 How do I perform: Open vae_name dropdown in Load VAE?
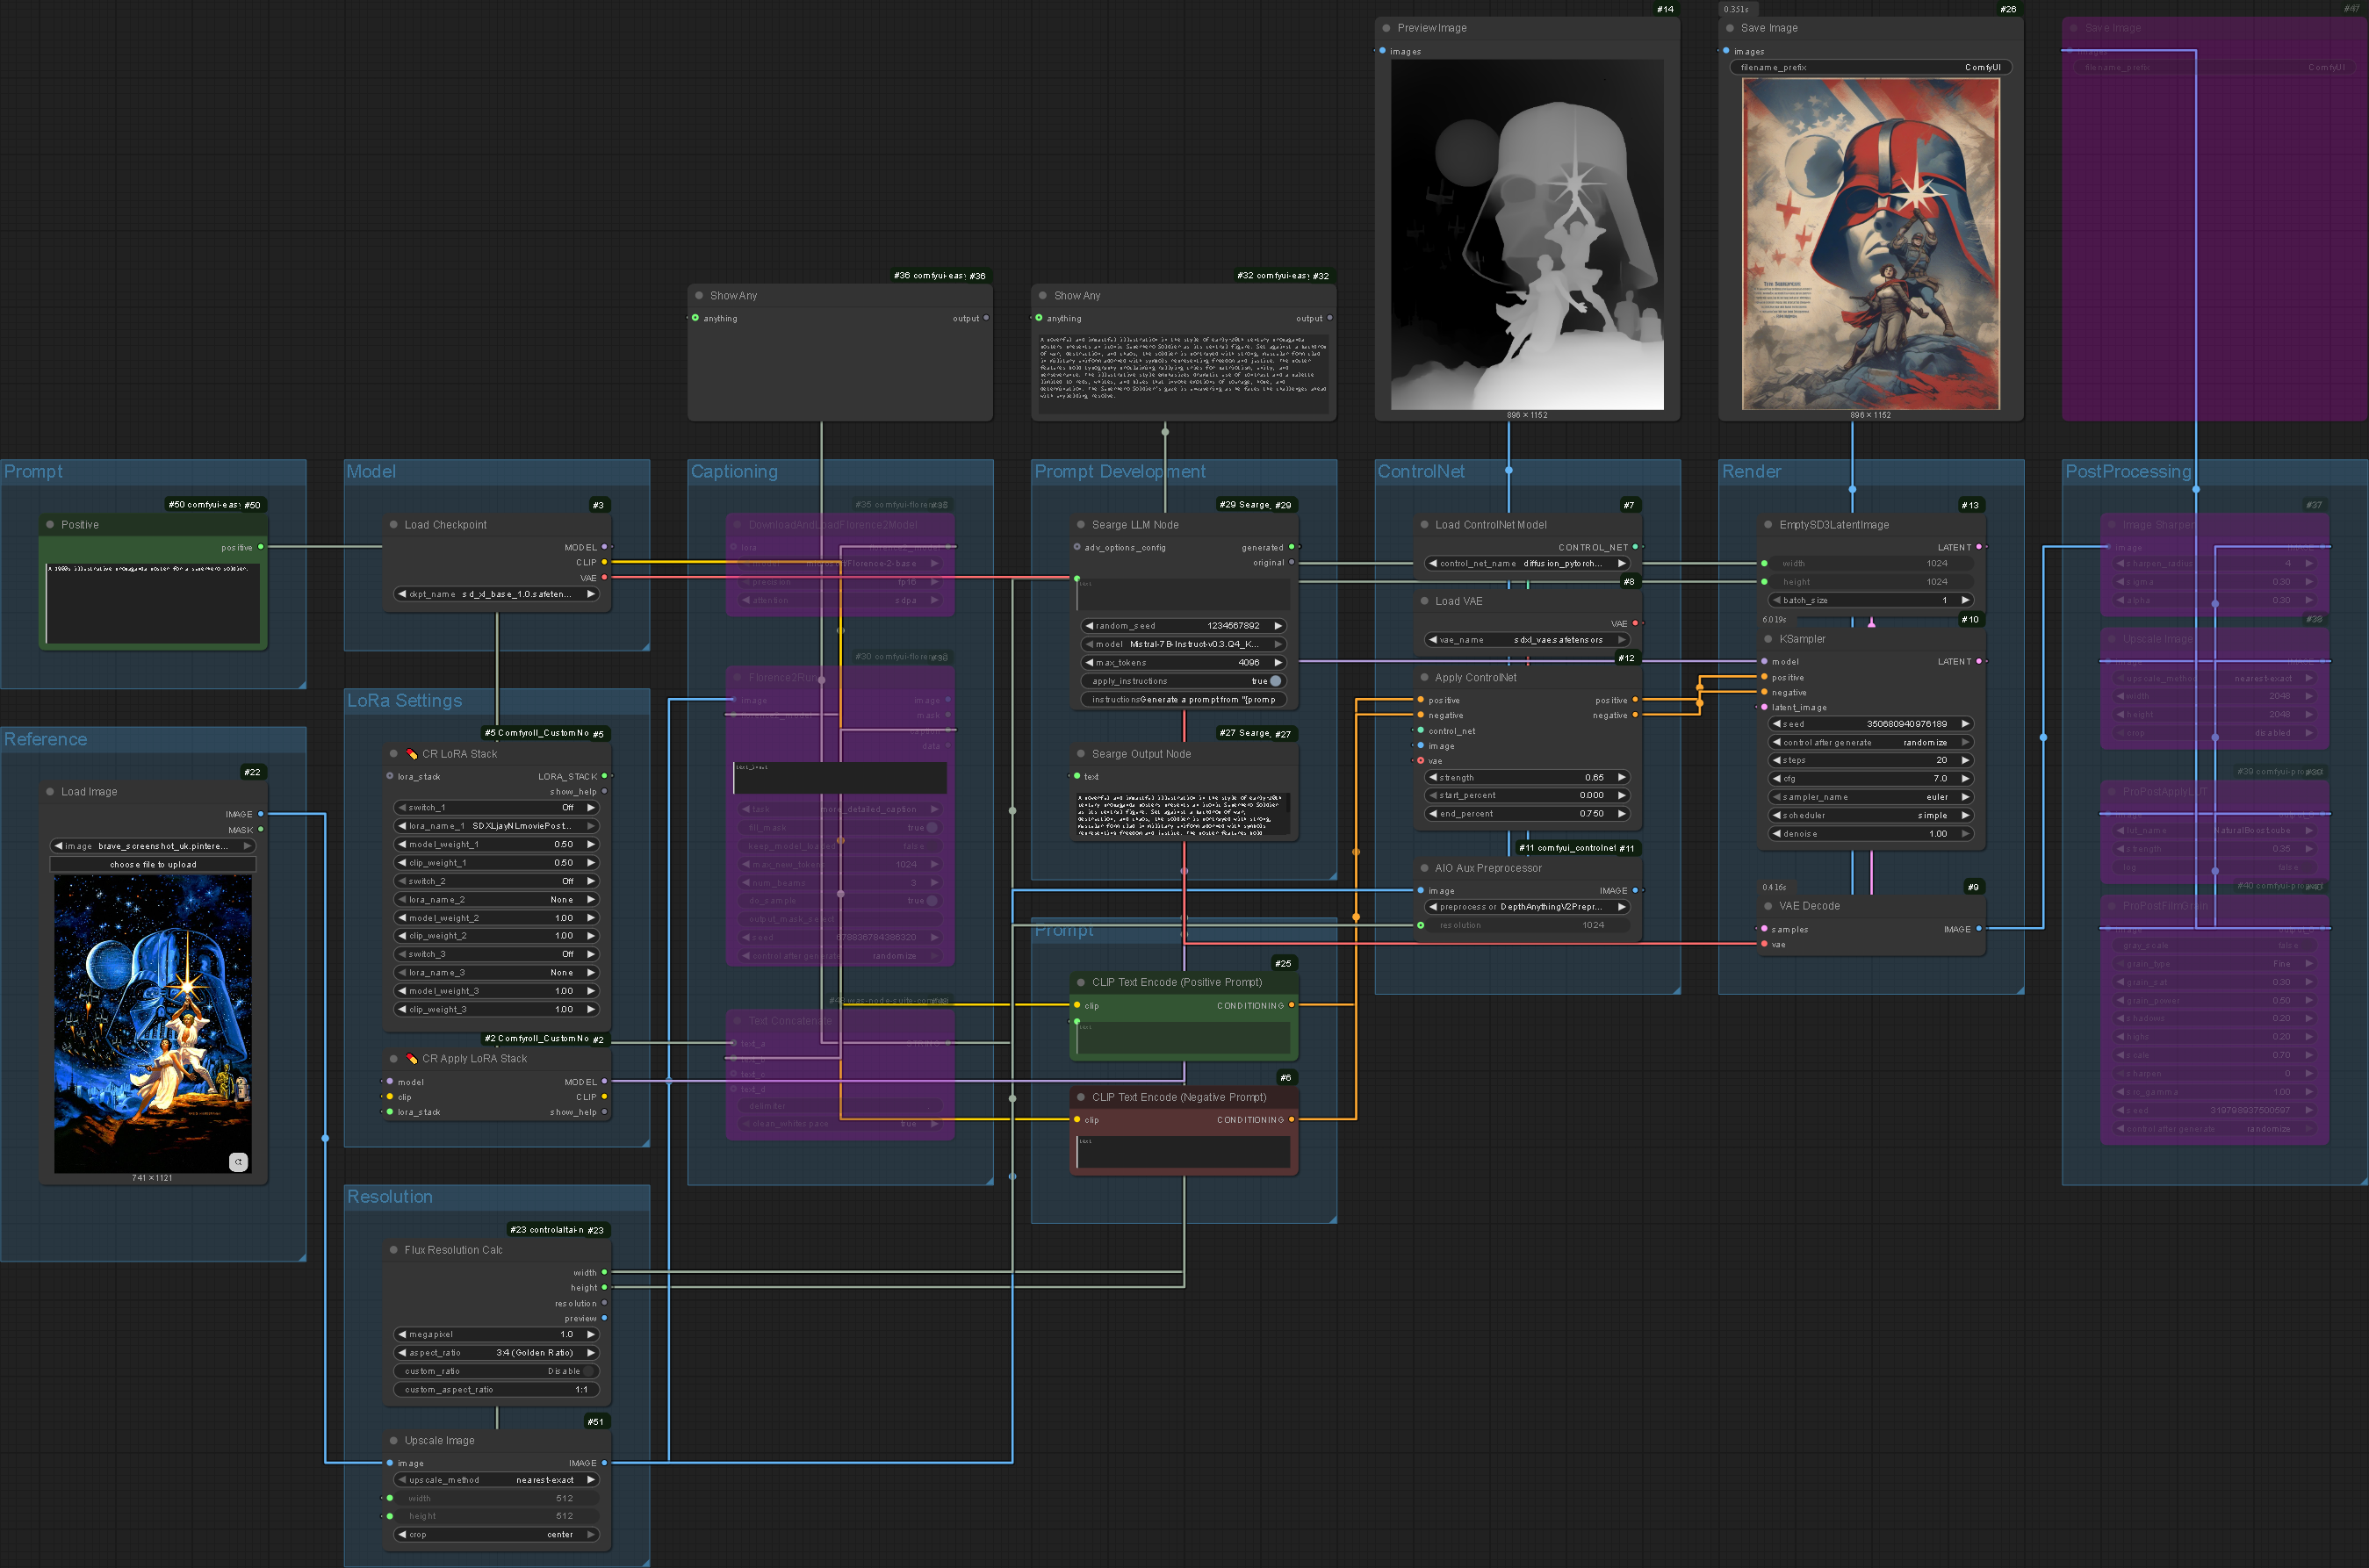tap(1527, 640)
